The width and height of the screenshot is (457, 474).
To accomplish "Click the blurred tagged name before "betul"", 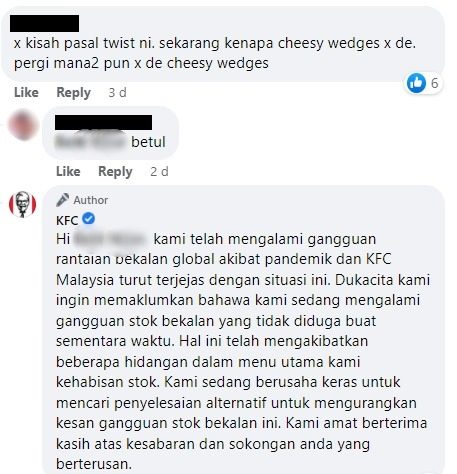I will pos(91,140).
